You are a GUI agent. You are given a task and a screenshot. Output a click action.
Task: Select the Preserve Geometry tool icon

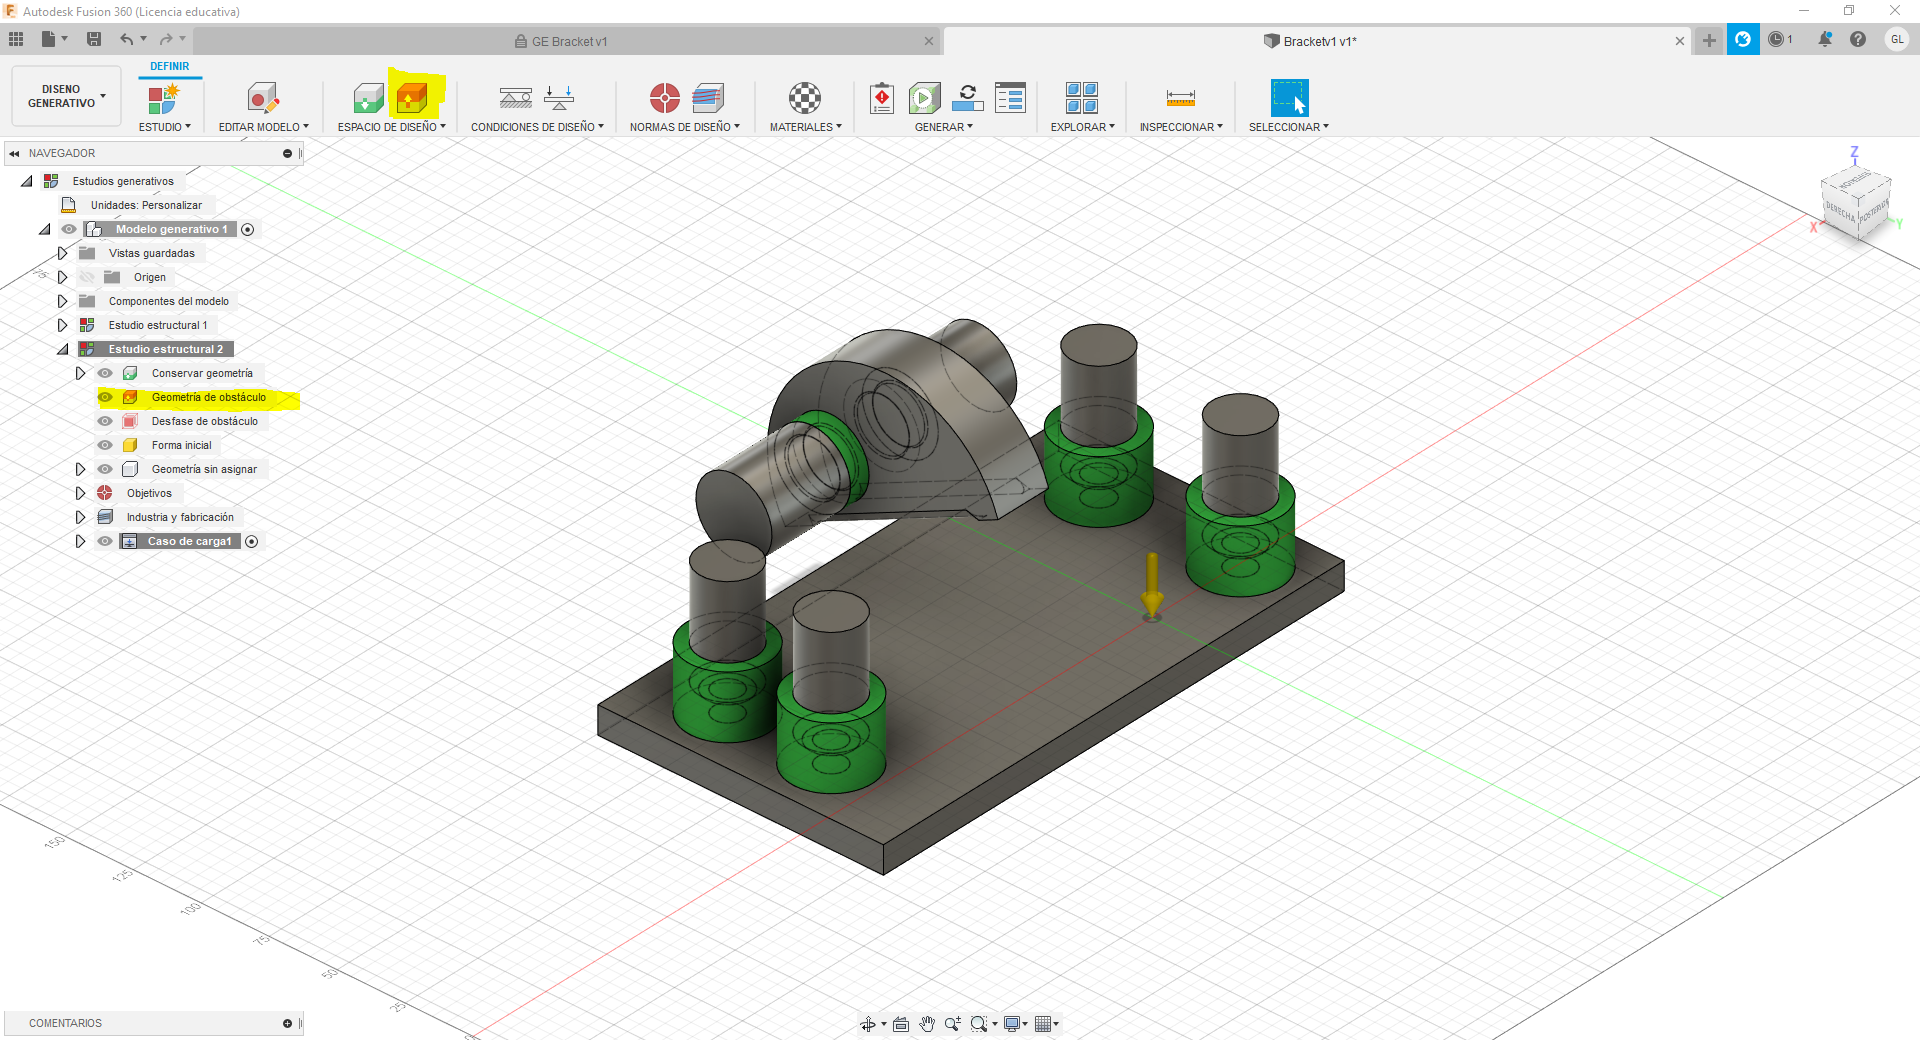368,98
